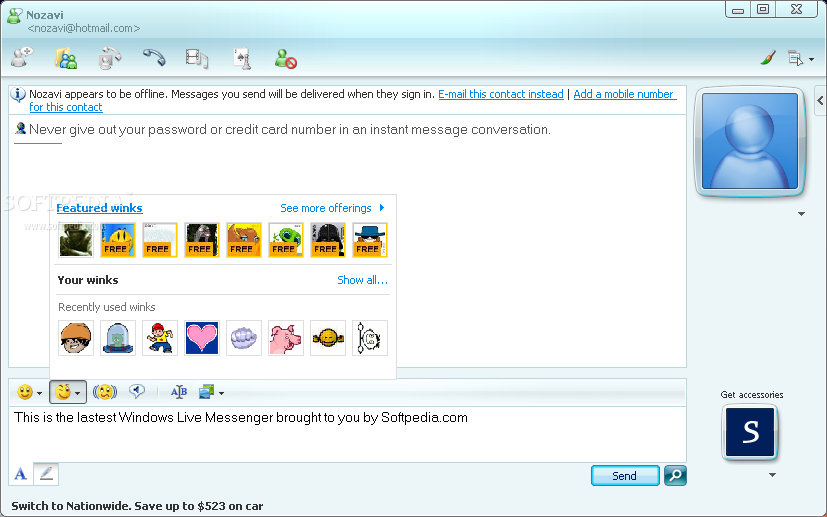Send a nudge
827x517 pixels.
[104, 392]
